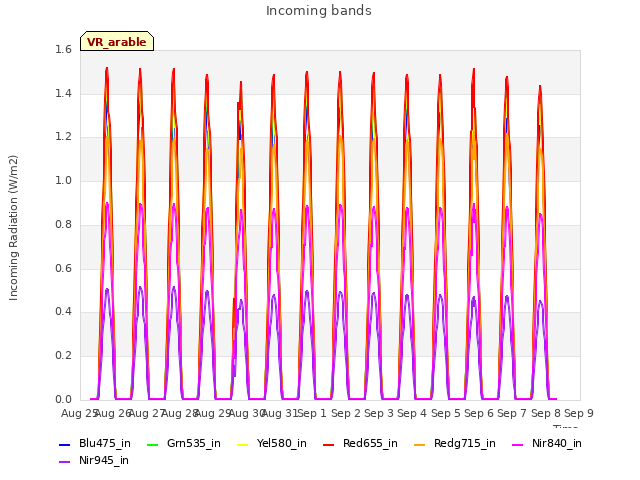Toggle the Nir945_in legend entry

94,460
